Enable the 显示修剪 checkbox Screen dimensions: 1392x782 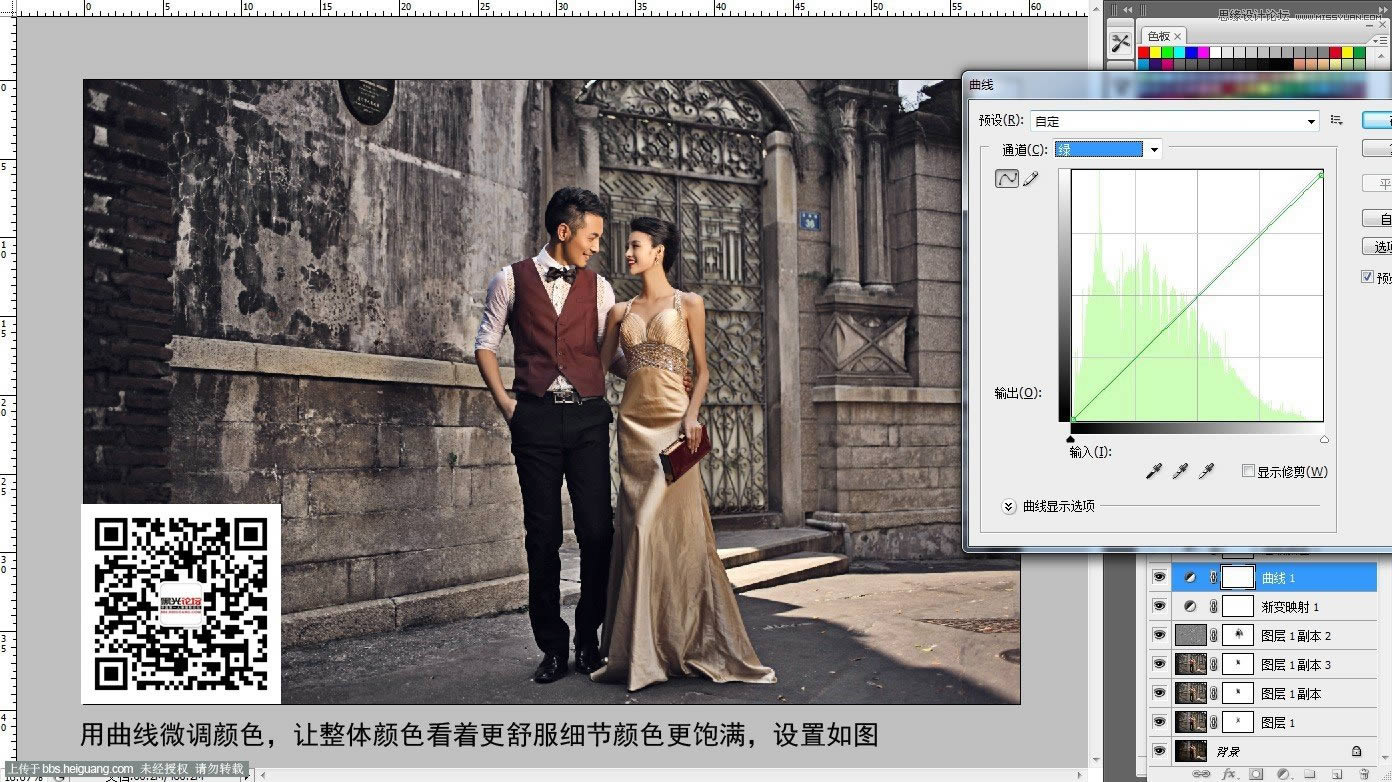tap(1248, 471)
